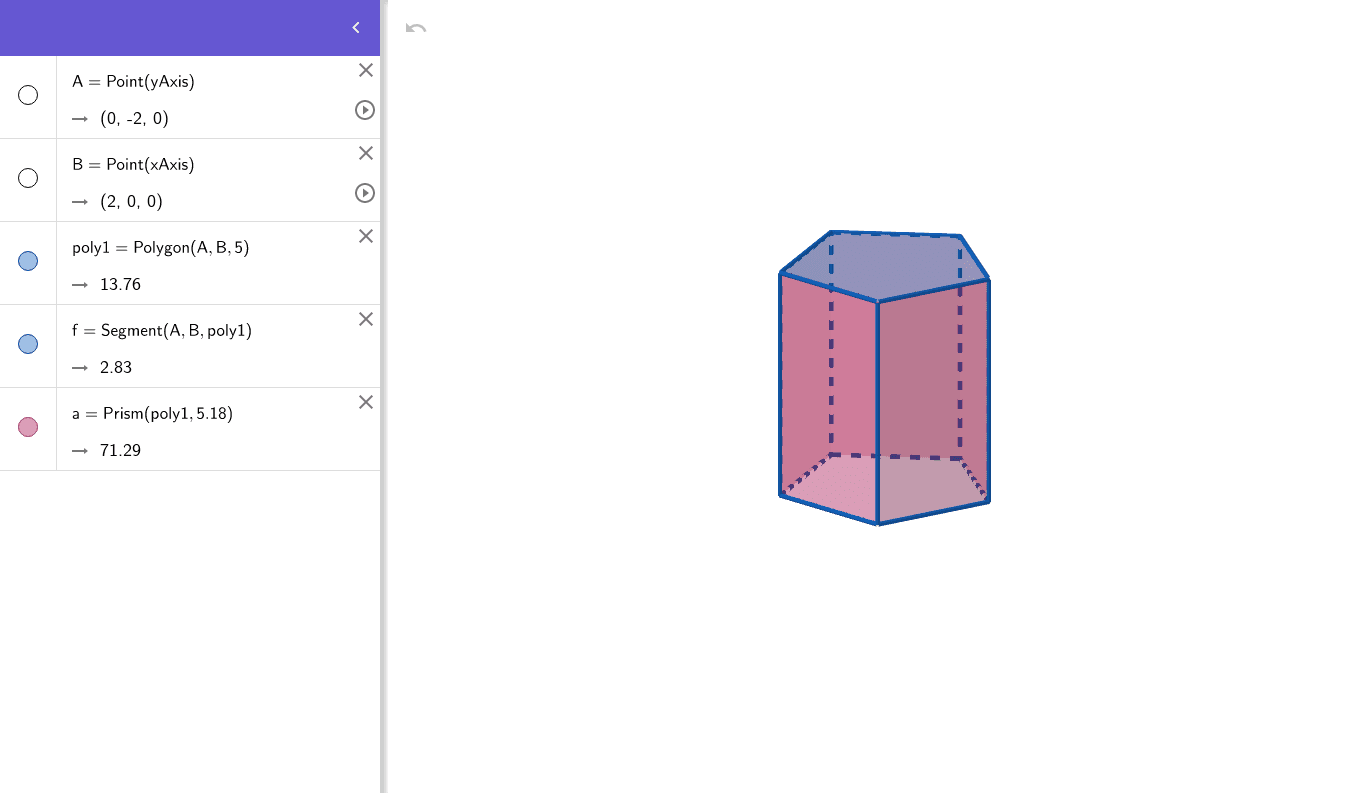Image resolution: width=1346 pixels, height=795 pixels.
Task: Hide poly1 via its blue visibility dot
Action: [x=28, y=261]
